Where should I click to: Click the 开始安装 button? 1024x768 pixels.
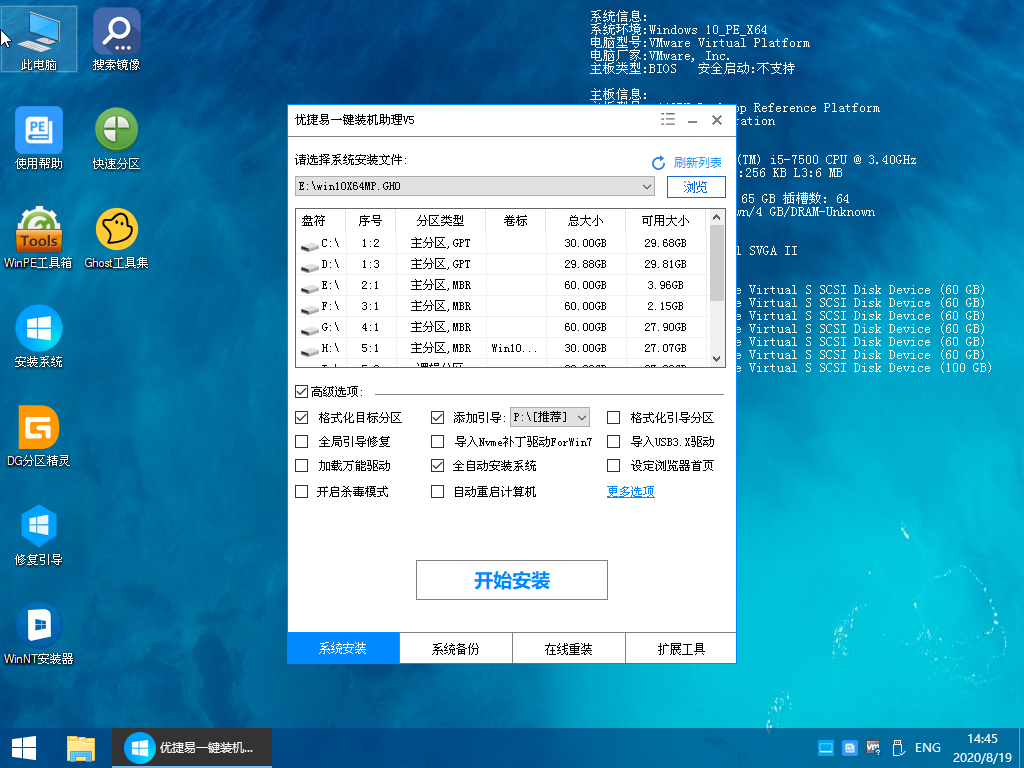click(512, 580)
